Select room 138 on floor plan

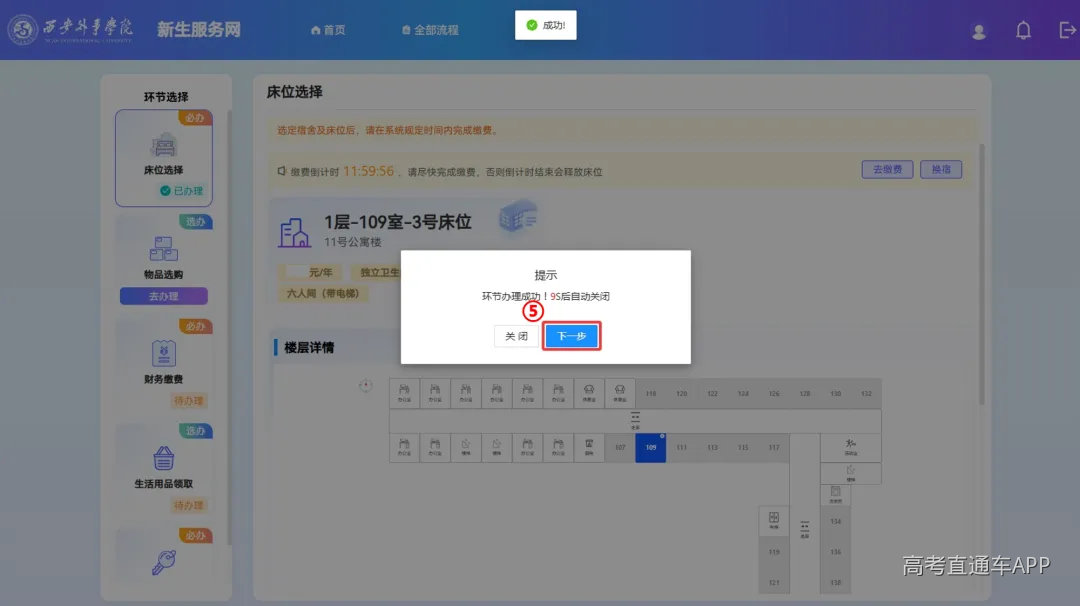[835, 583]
